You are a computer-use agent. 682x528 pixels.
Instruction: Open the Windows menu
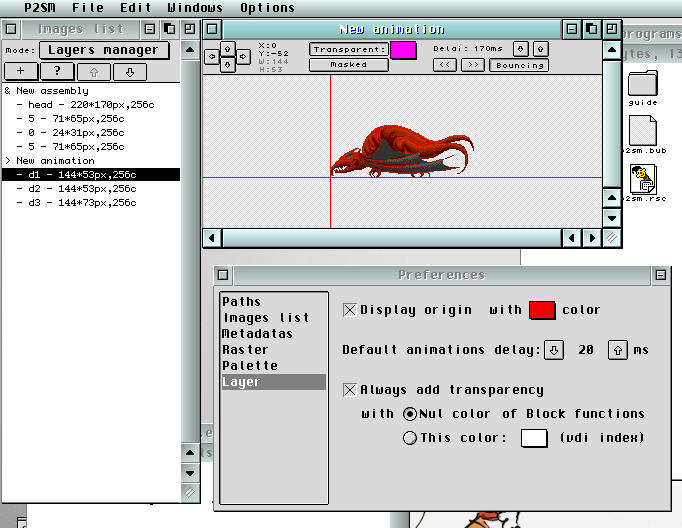(194, 8)
